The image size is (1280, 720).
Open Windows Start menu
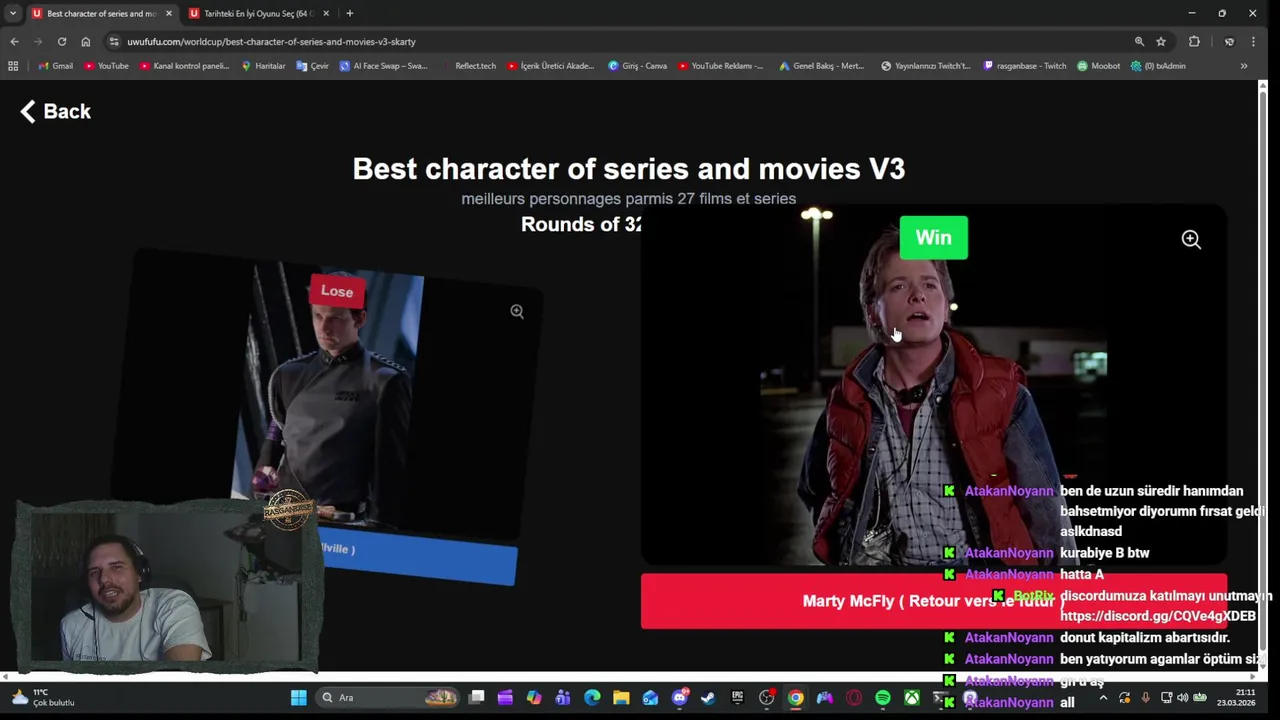click(298, 698)
